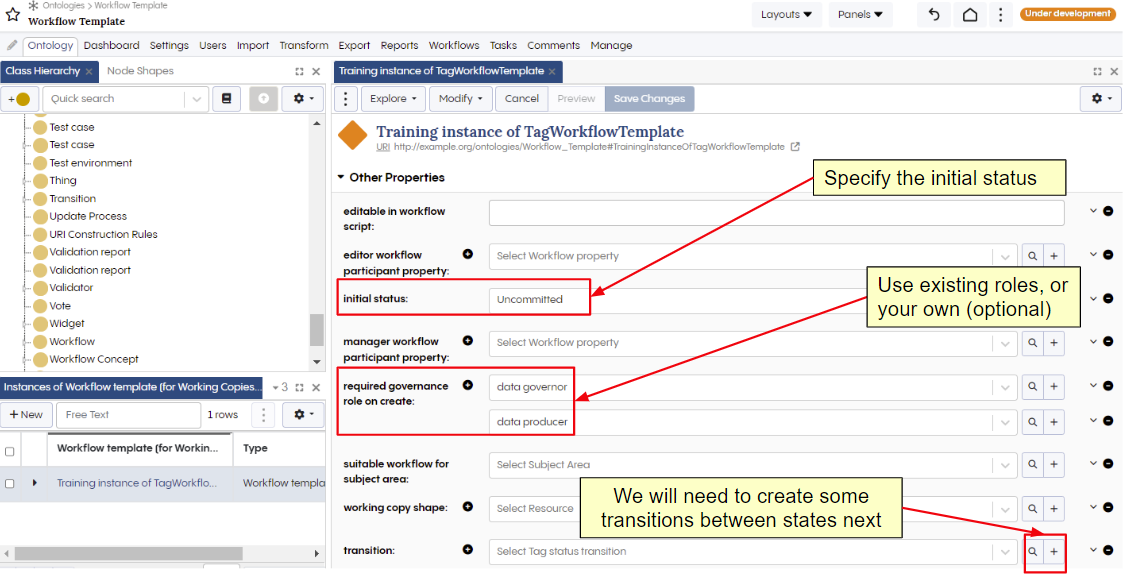Click the Free Text filter field
The width and height of the screenshot is (1127, 574).
pyautogui.click(x=129, y=415)
